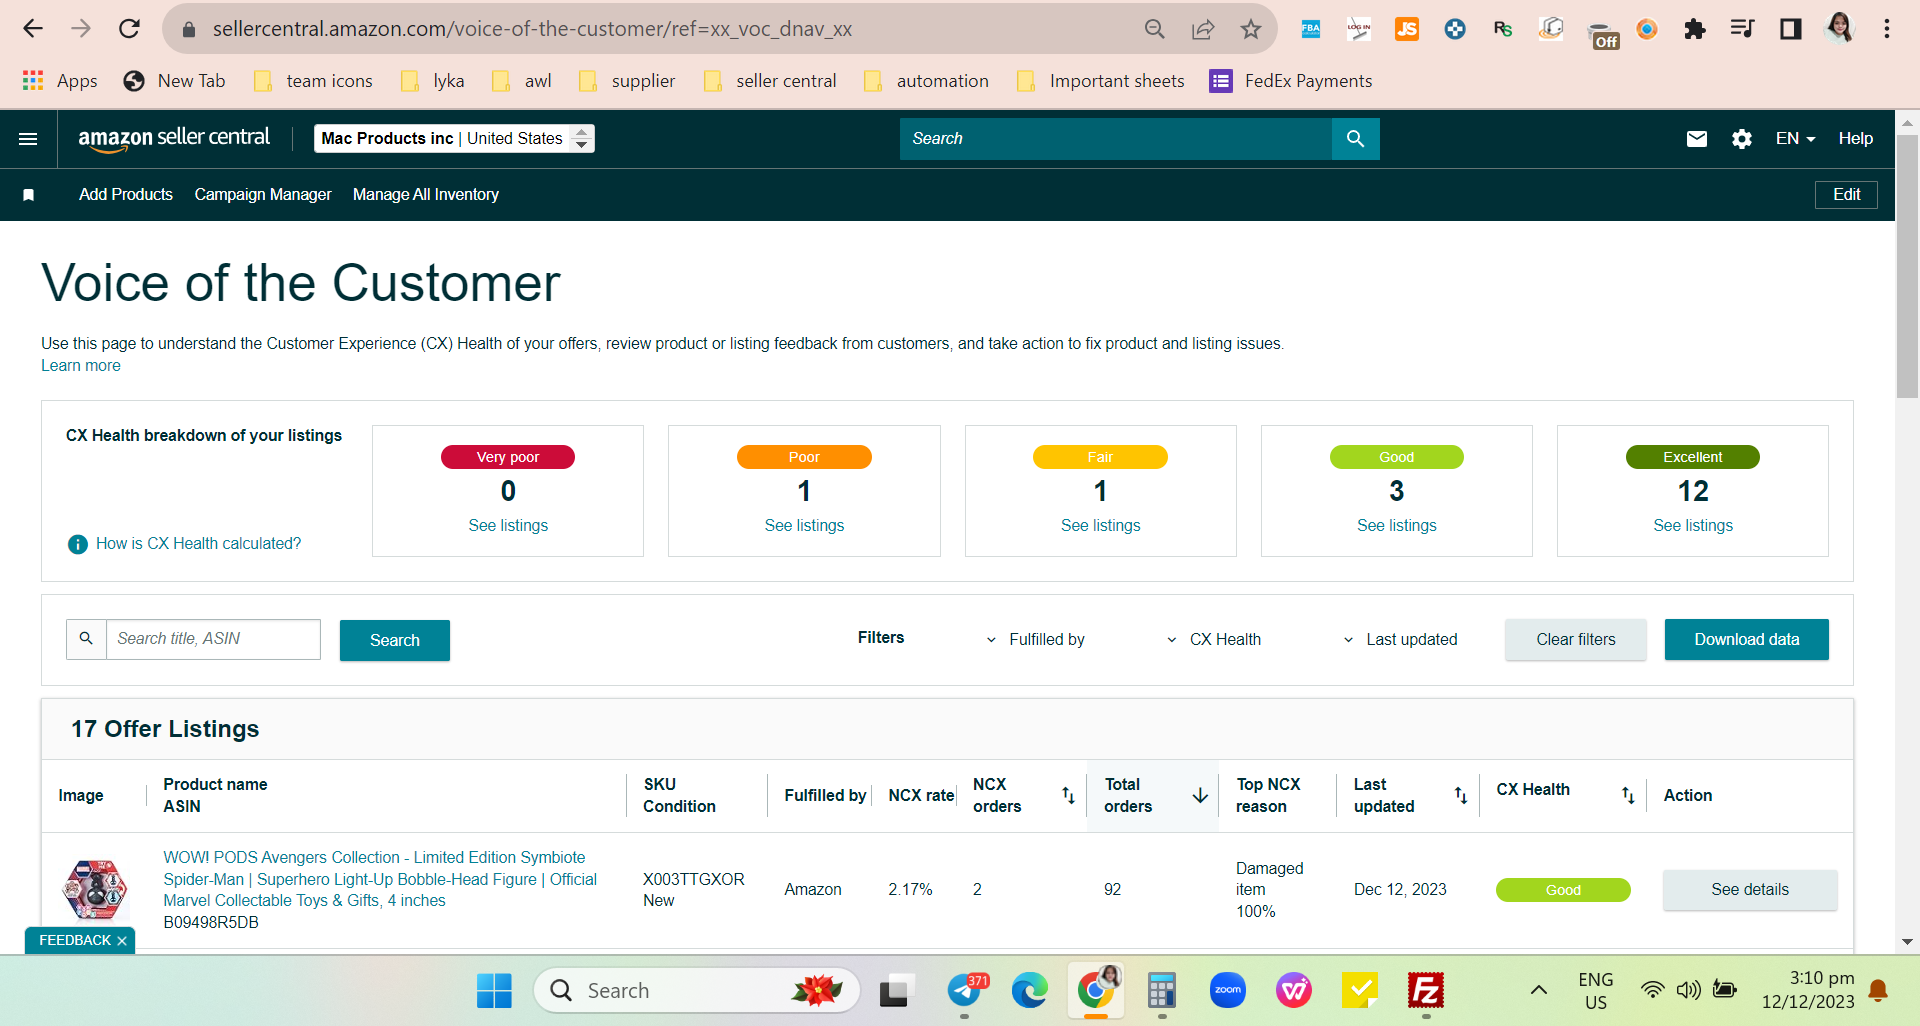Open FileZilla from the taskbar
The height and width of the screenshot is (1026, 1920).
(1426, 991)
